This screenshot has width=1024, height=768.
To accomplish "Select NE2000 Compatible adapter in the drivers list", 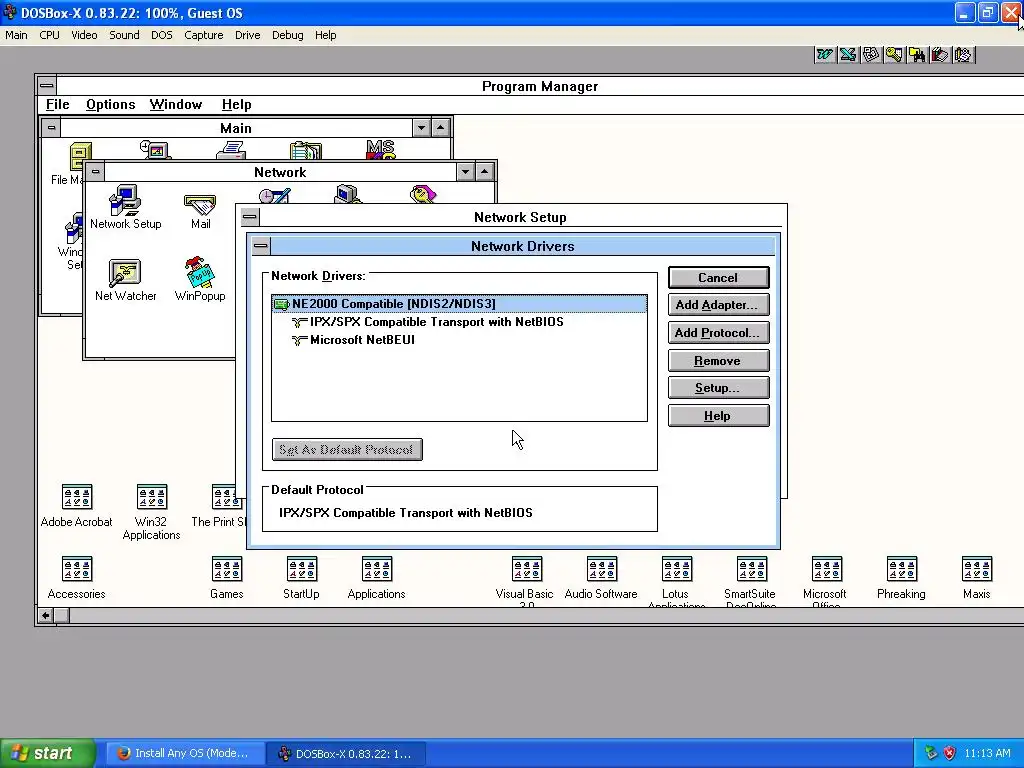I will click(x=459, y=304).
